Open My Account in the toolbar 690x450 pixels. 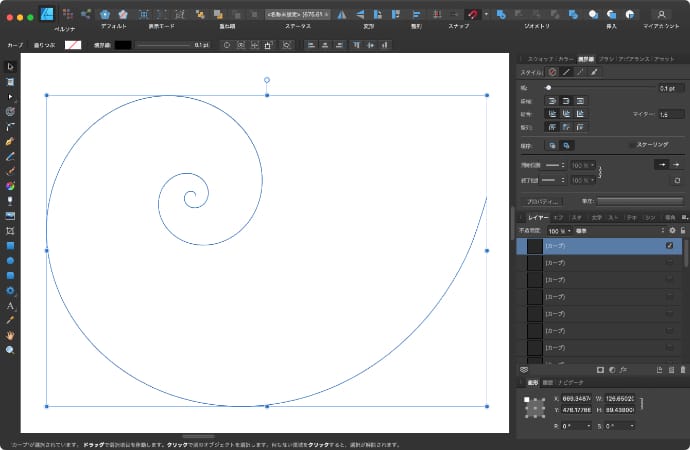pos(662,14)
